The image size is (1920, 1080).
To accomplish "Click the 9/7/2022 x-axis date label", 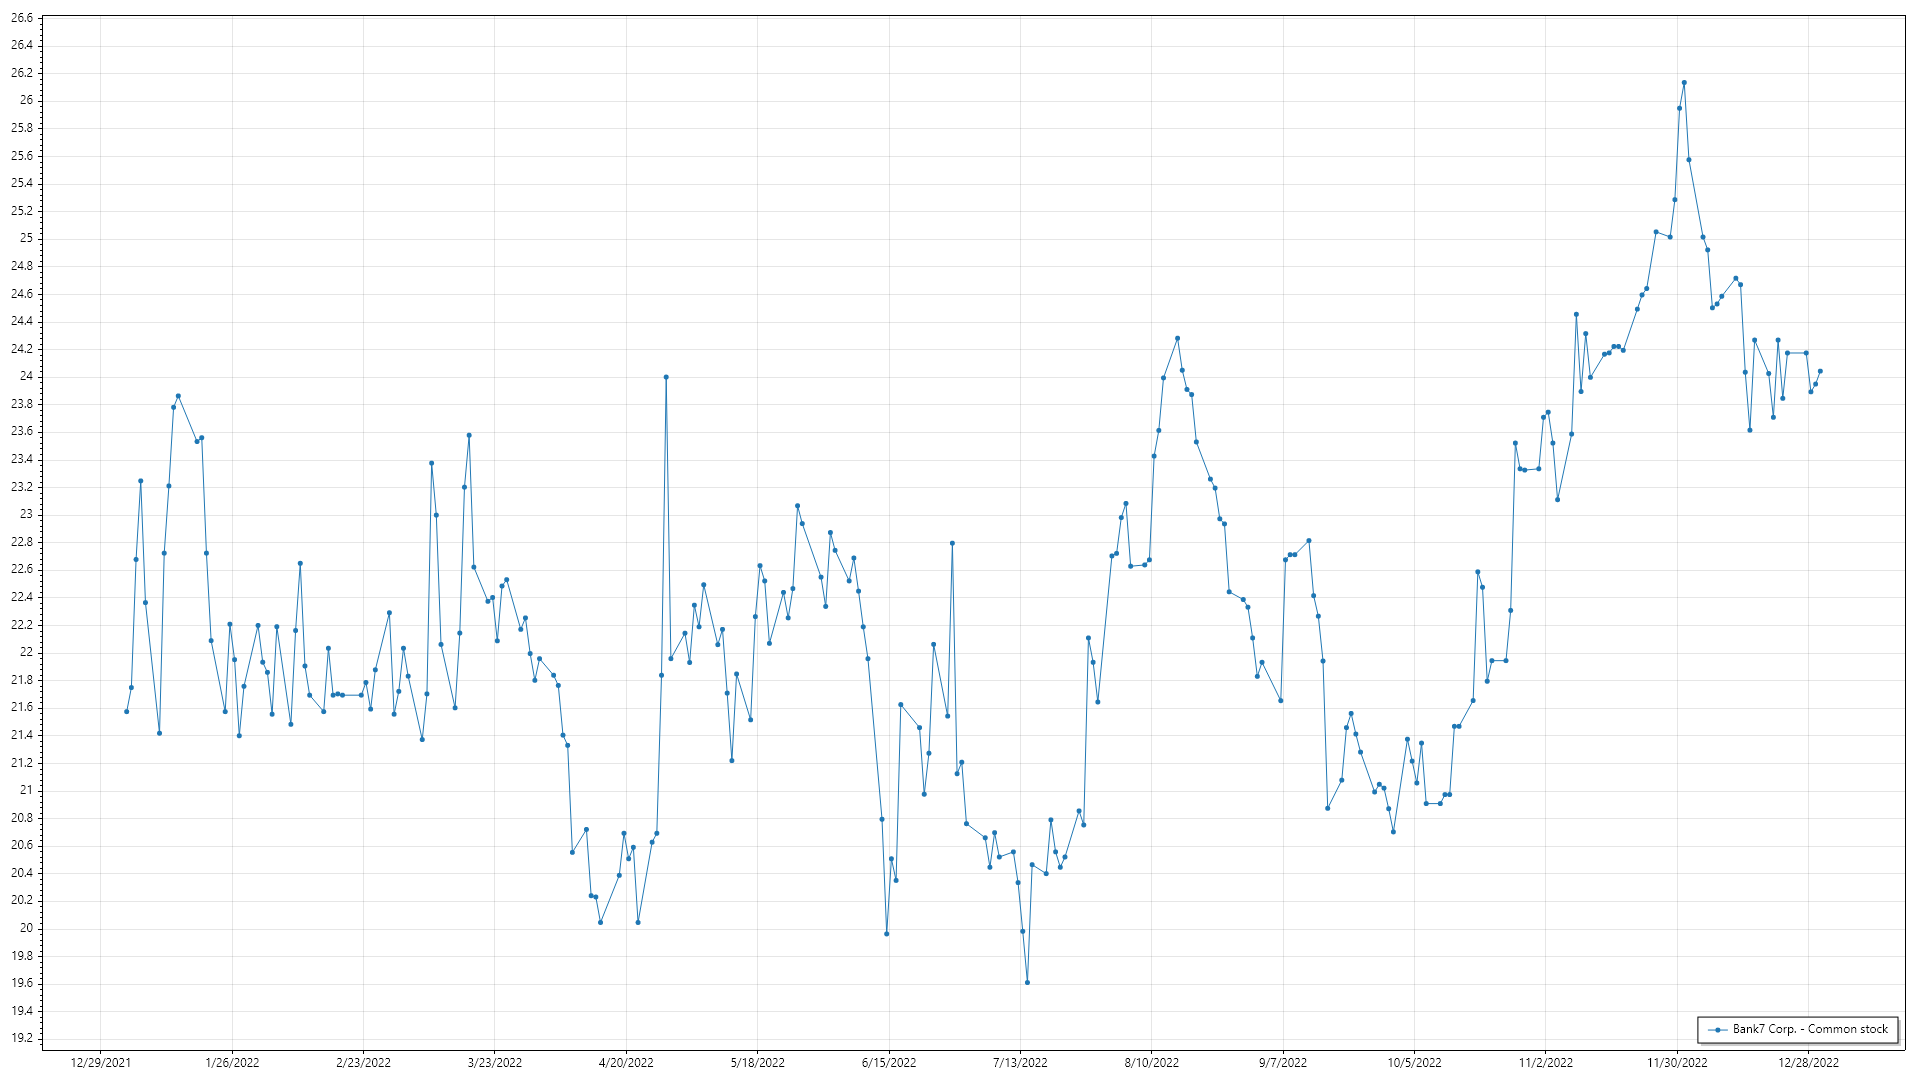I will coord(1283,1062).
